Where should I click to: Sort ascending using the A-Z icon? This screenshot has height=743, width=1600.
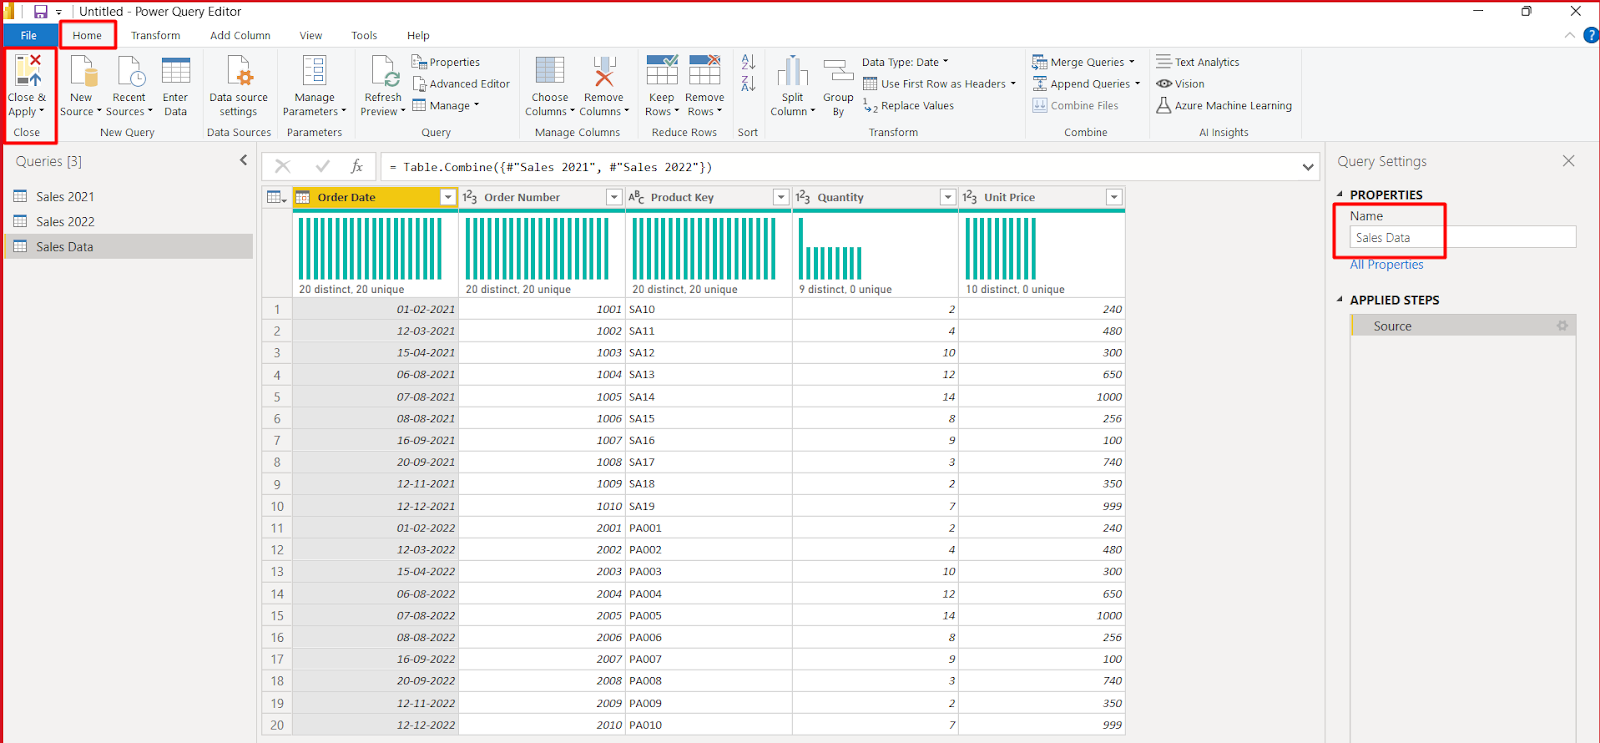point(748,62)
